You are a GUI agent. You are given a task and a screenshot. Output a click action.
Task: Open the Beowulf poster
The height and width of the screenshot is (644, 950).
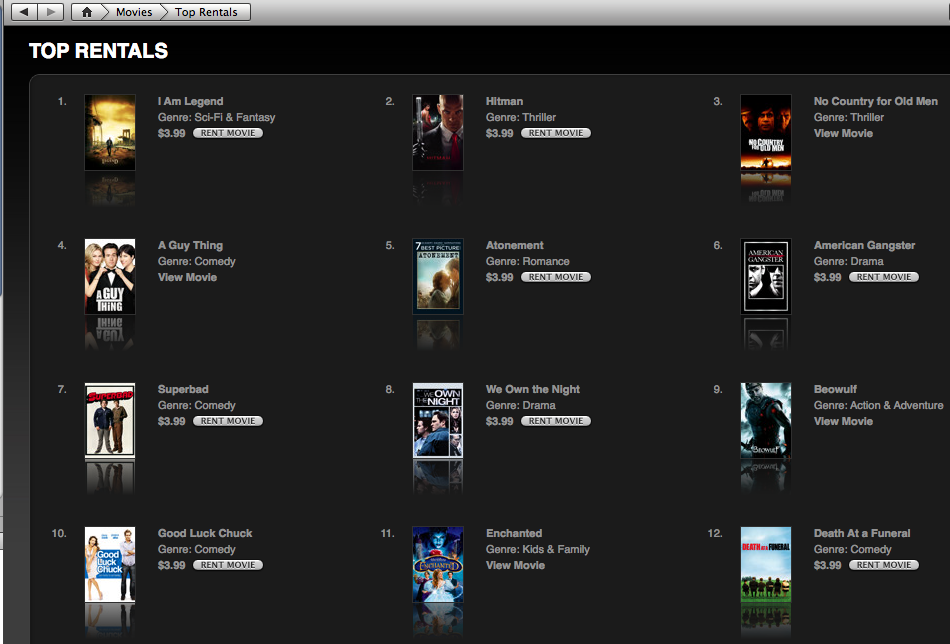tap(766, 420)
